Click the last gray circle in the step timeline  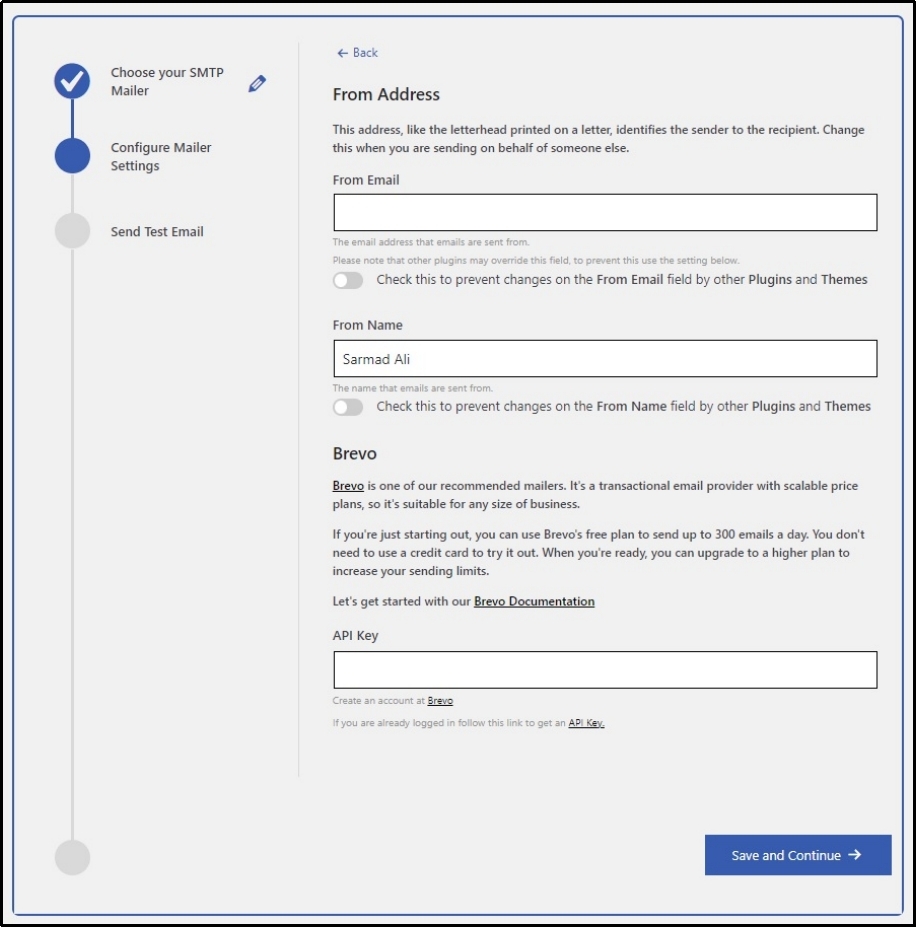click(x=72, y=857)
